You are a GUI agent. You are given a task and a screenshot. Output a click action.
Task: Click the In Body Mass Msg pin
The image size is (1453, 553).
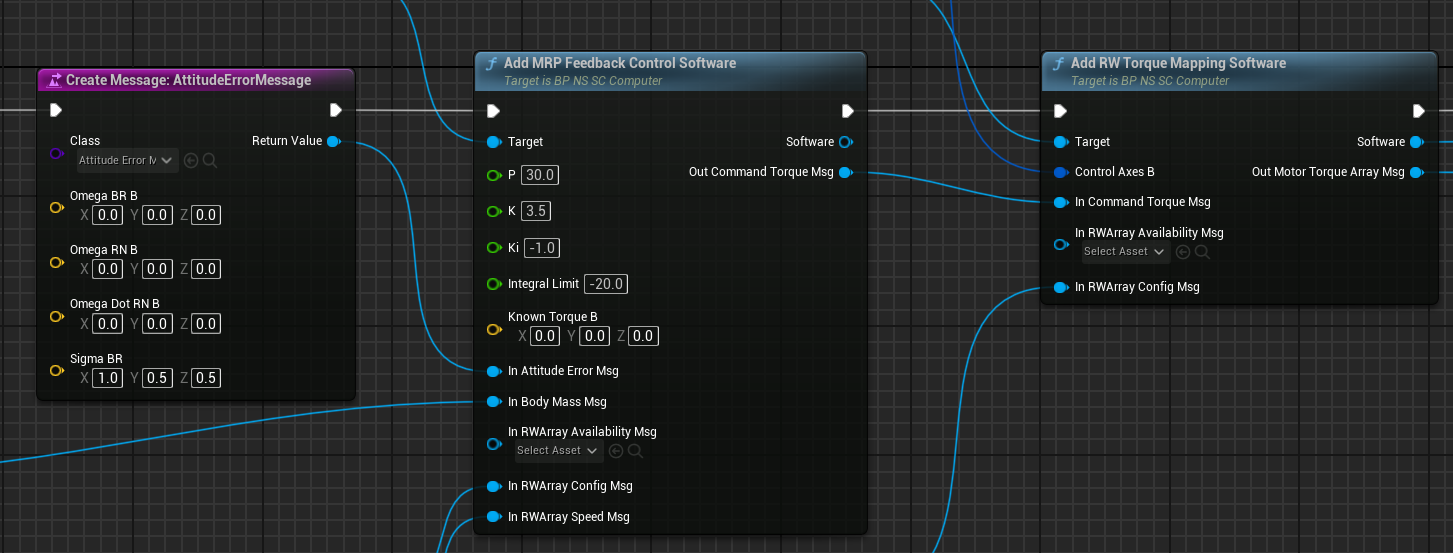pyautogui.click(x=493, y=402)
